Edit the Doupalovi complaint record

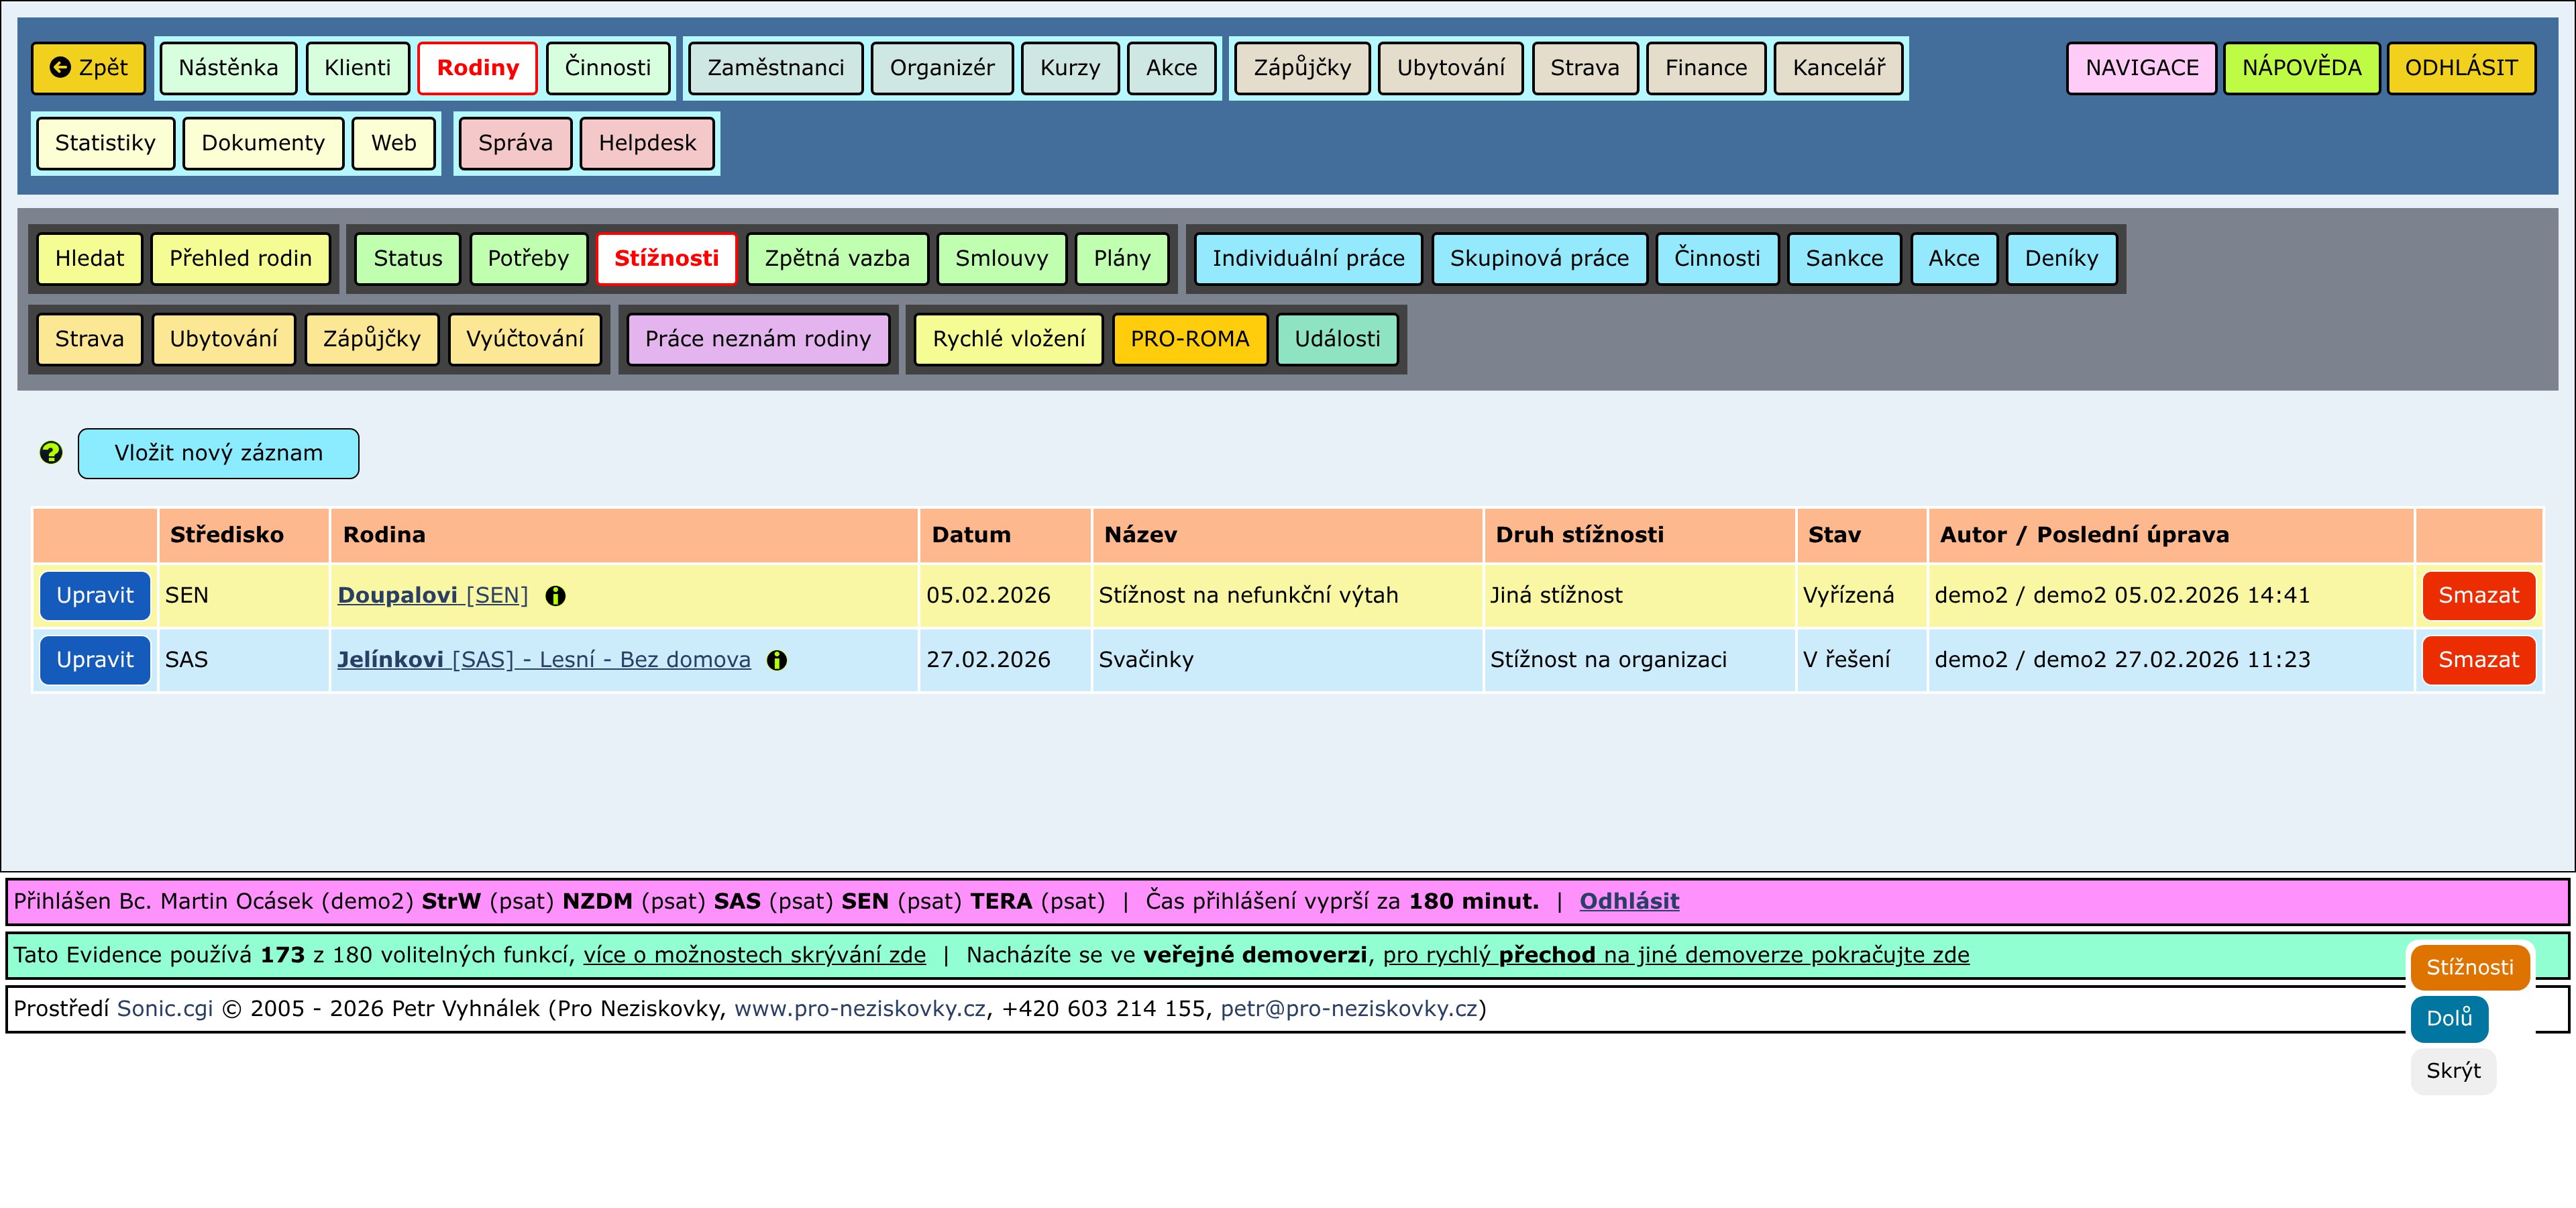(x=95, y=596)
